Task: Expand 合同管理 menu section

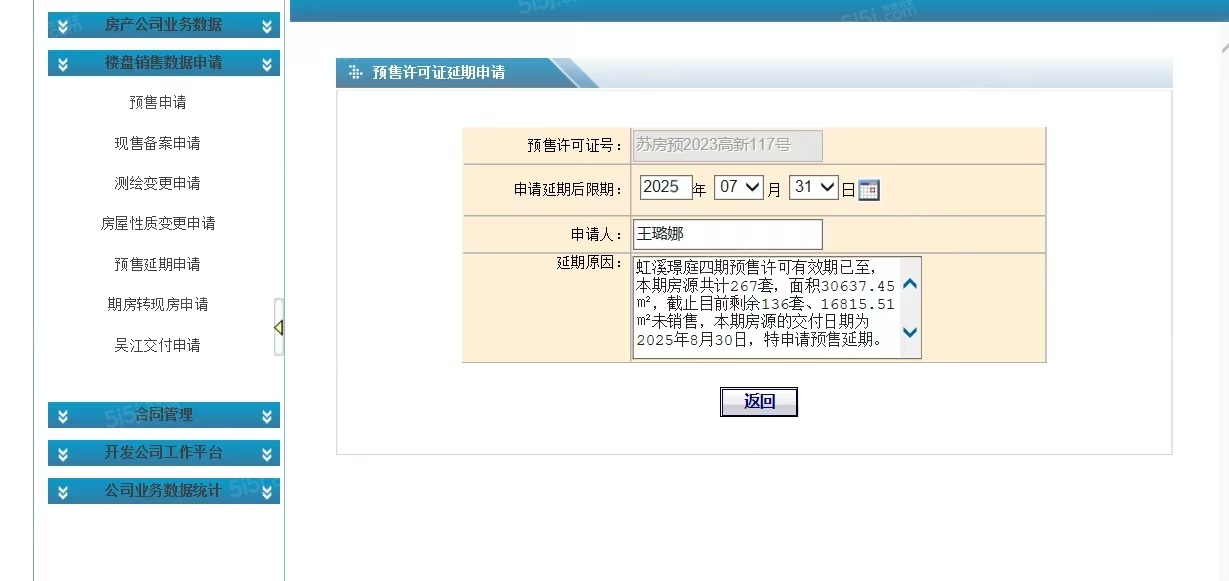Action: click(x=164, y=415)
